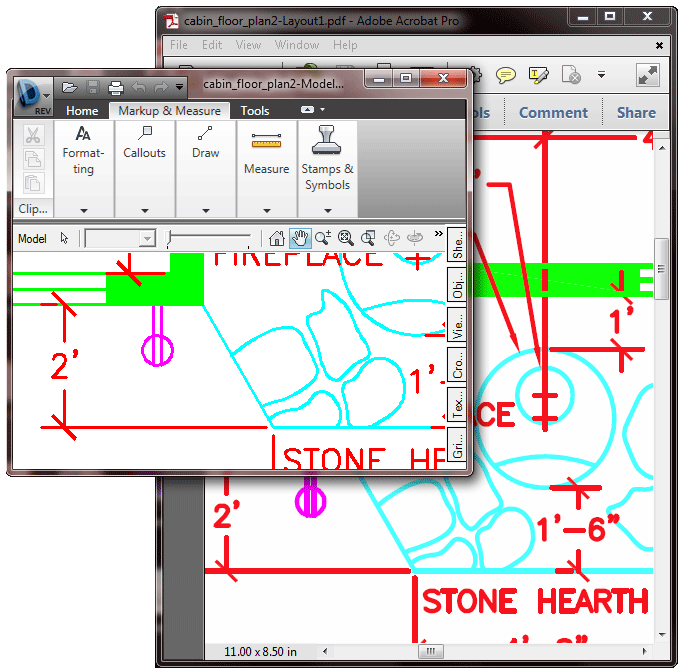Click Acrobat delete page icon
The width and height of the screenshot is (685, 670).
click(571, 74)
